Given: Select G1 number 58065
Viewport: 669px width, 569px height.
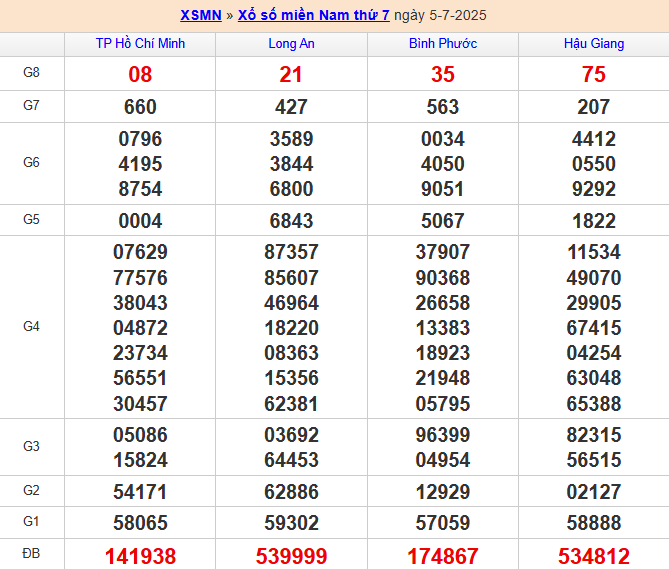Looking at the screenshot, I should [140, 523].
